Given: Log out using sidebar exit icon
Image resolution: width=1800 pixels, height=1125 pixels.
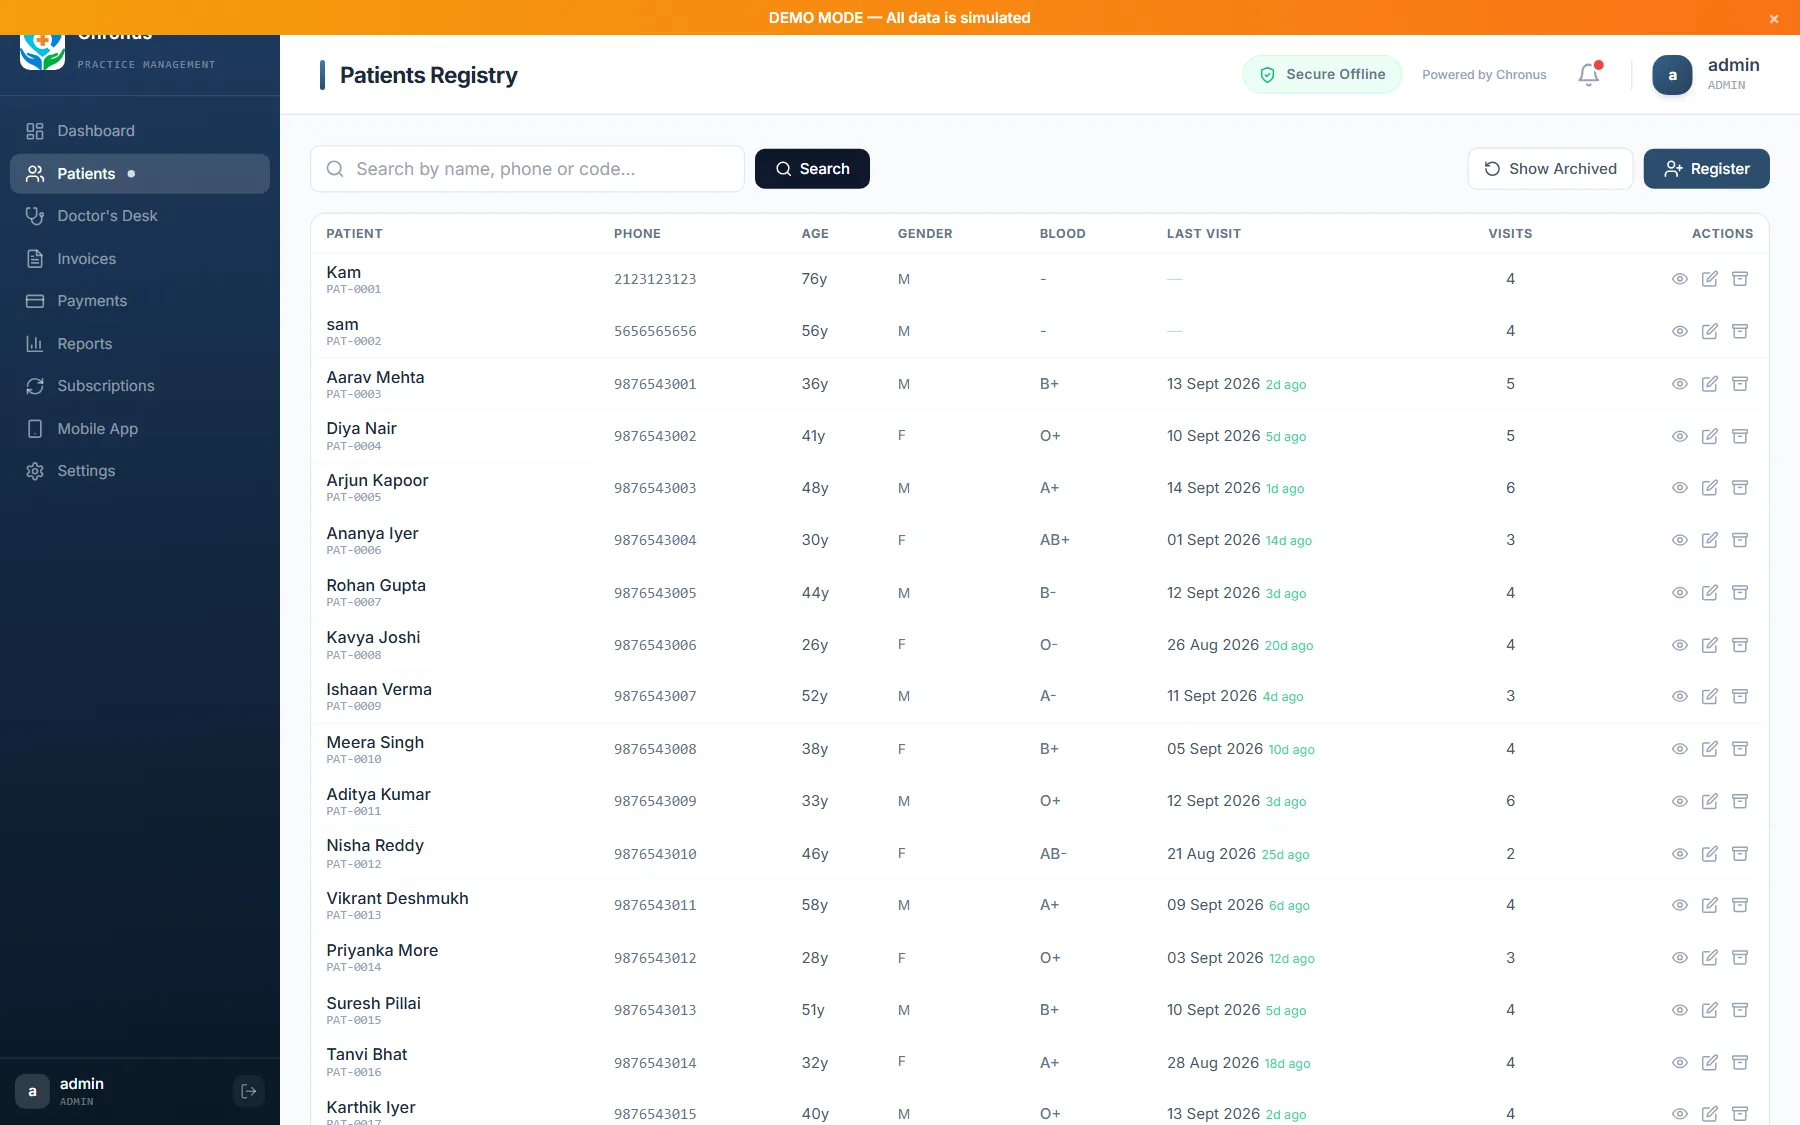Looking at the screenshot, I should point(249,1091).
